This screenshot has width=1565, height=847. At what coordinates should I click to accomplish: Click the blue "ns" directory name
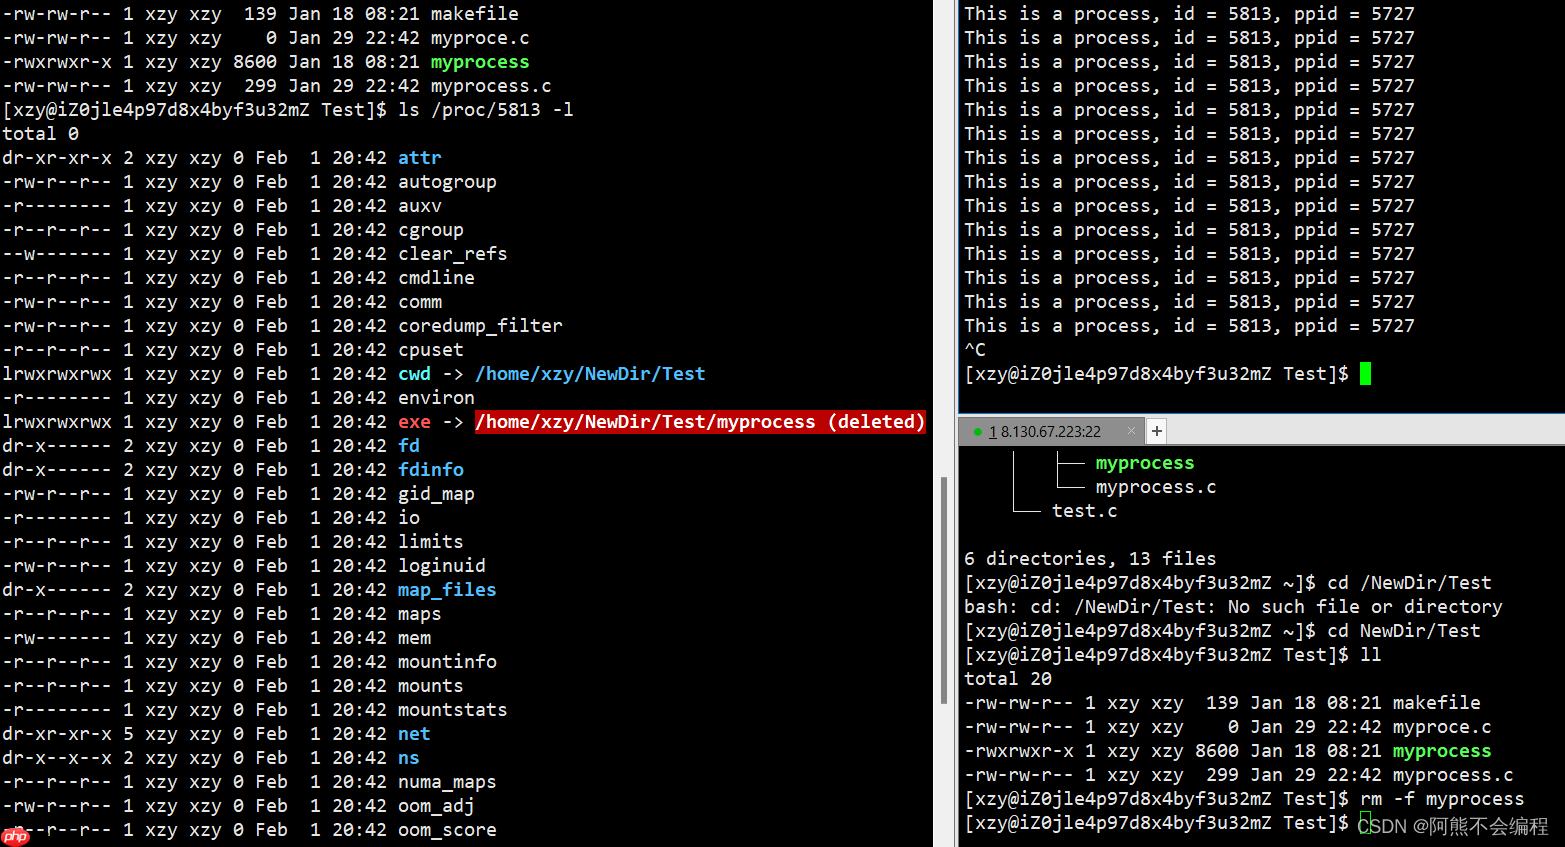409,758
